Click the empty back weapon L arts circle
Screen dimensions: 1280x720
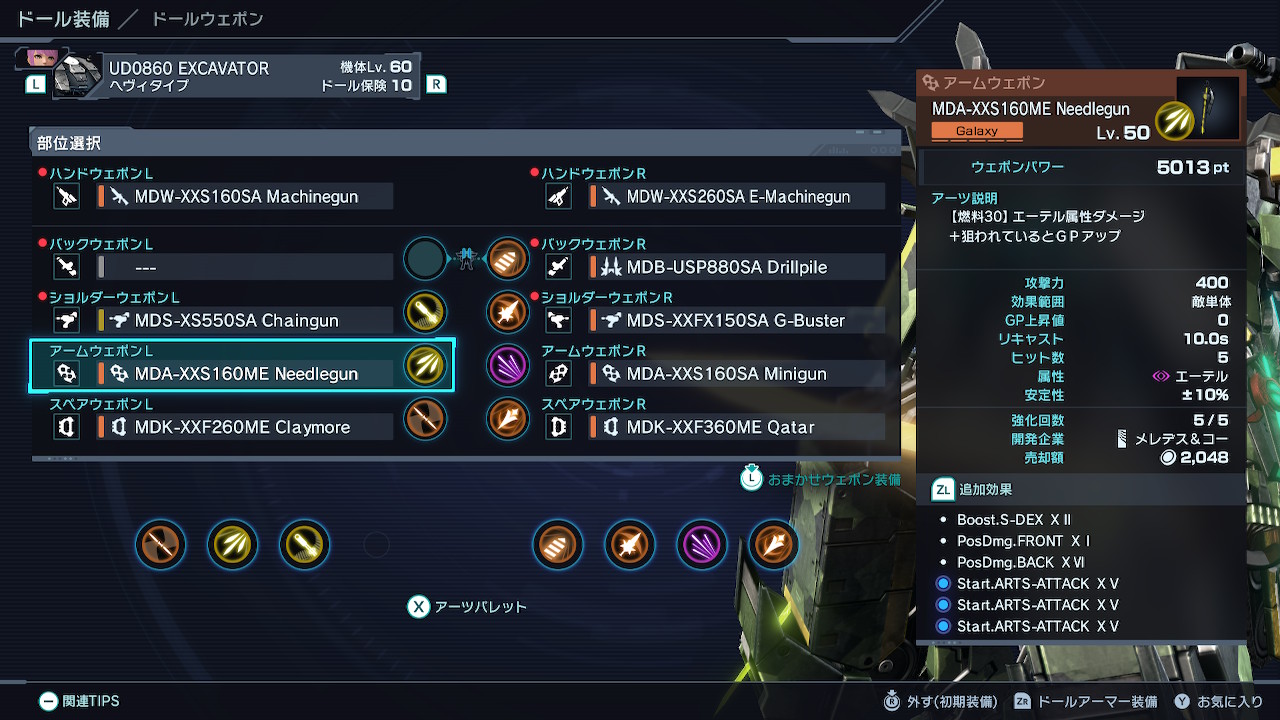[x=425, y=259]
